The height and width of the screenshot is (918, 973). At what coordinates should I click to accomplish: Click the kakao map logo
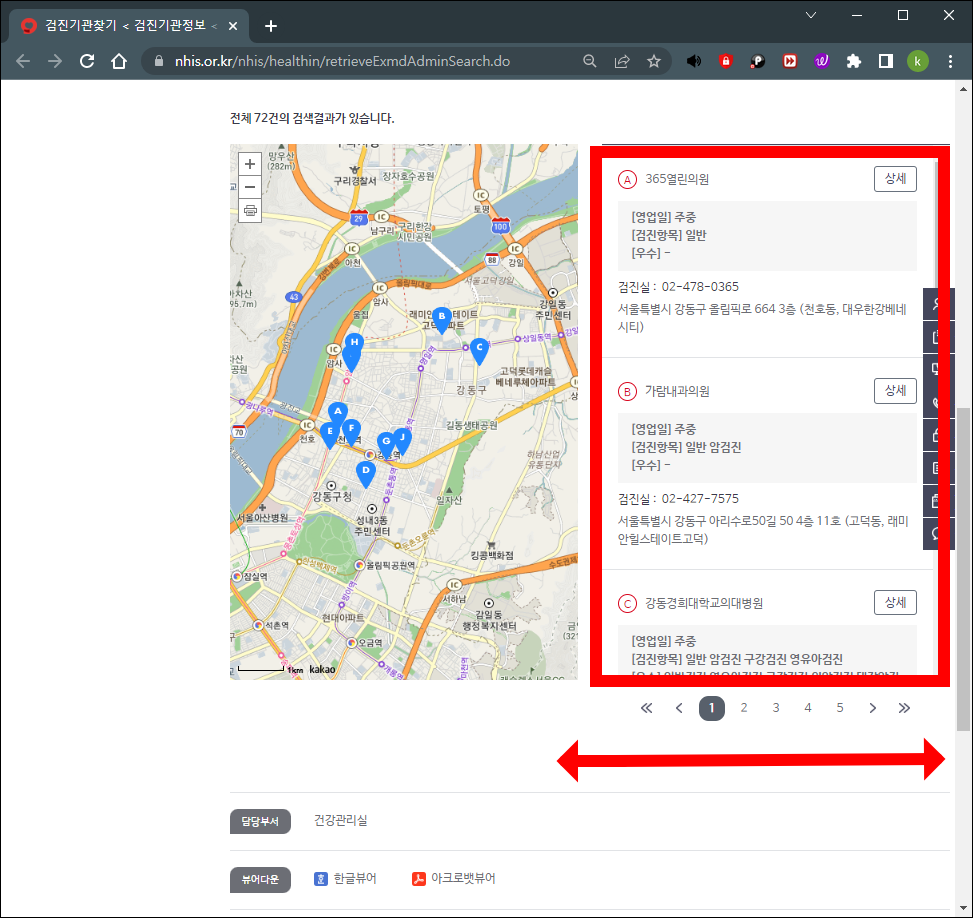coord(322,669)
